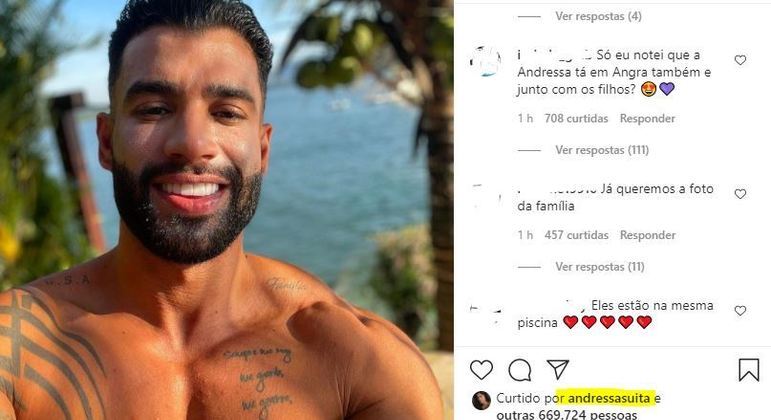View the 'outras 669.724 pessoas' likes list
The width and height of the screenshot is (771, 420).
(x=566, y=415)
